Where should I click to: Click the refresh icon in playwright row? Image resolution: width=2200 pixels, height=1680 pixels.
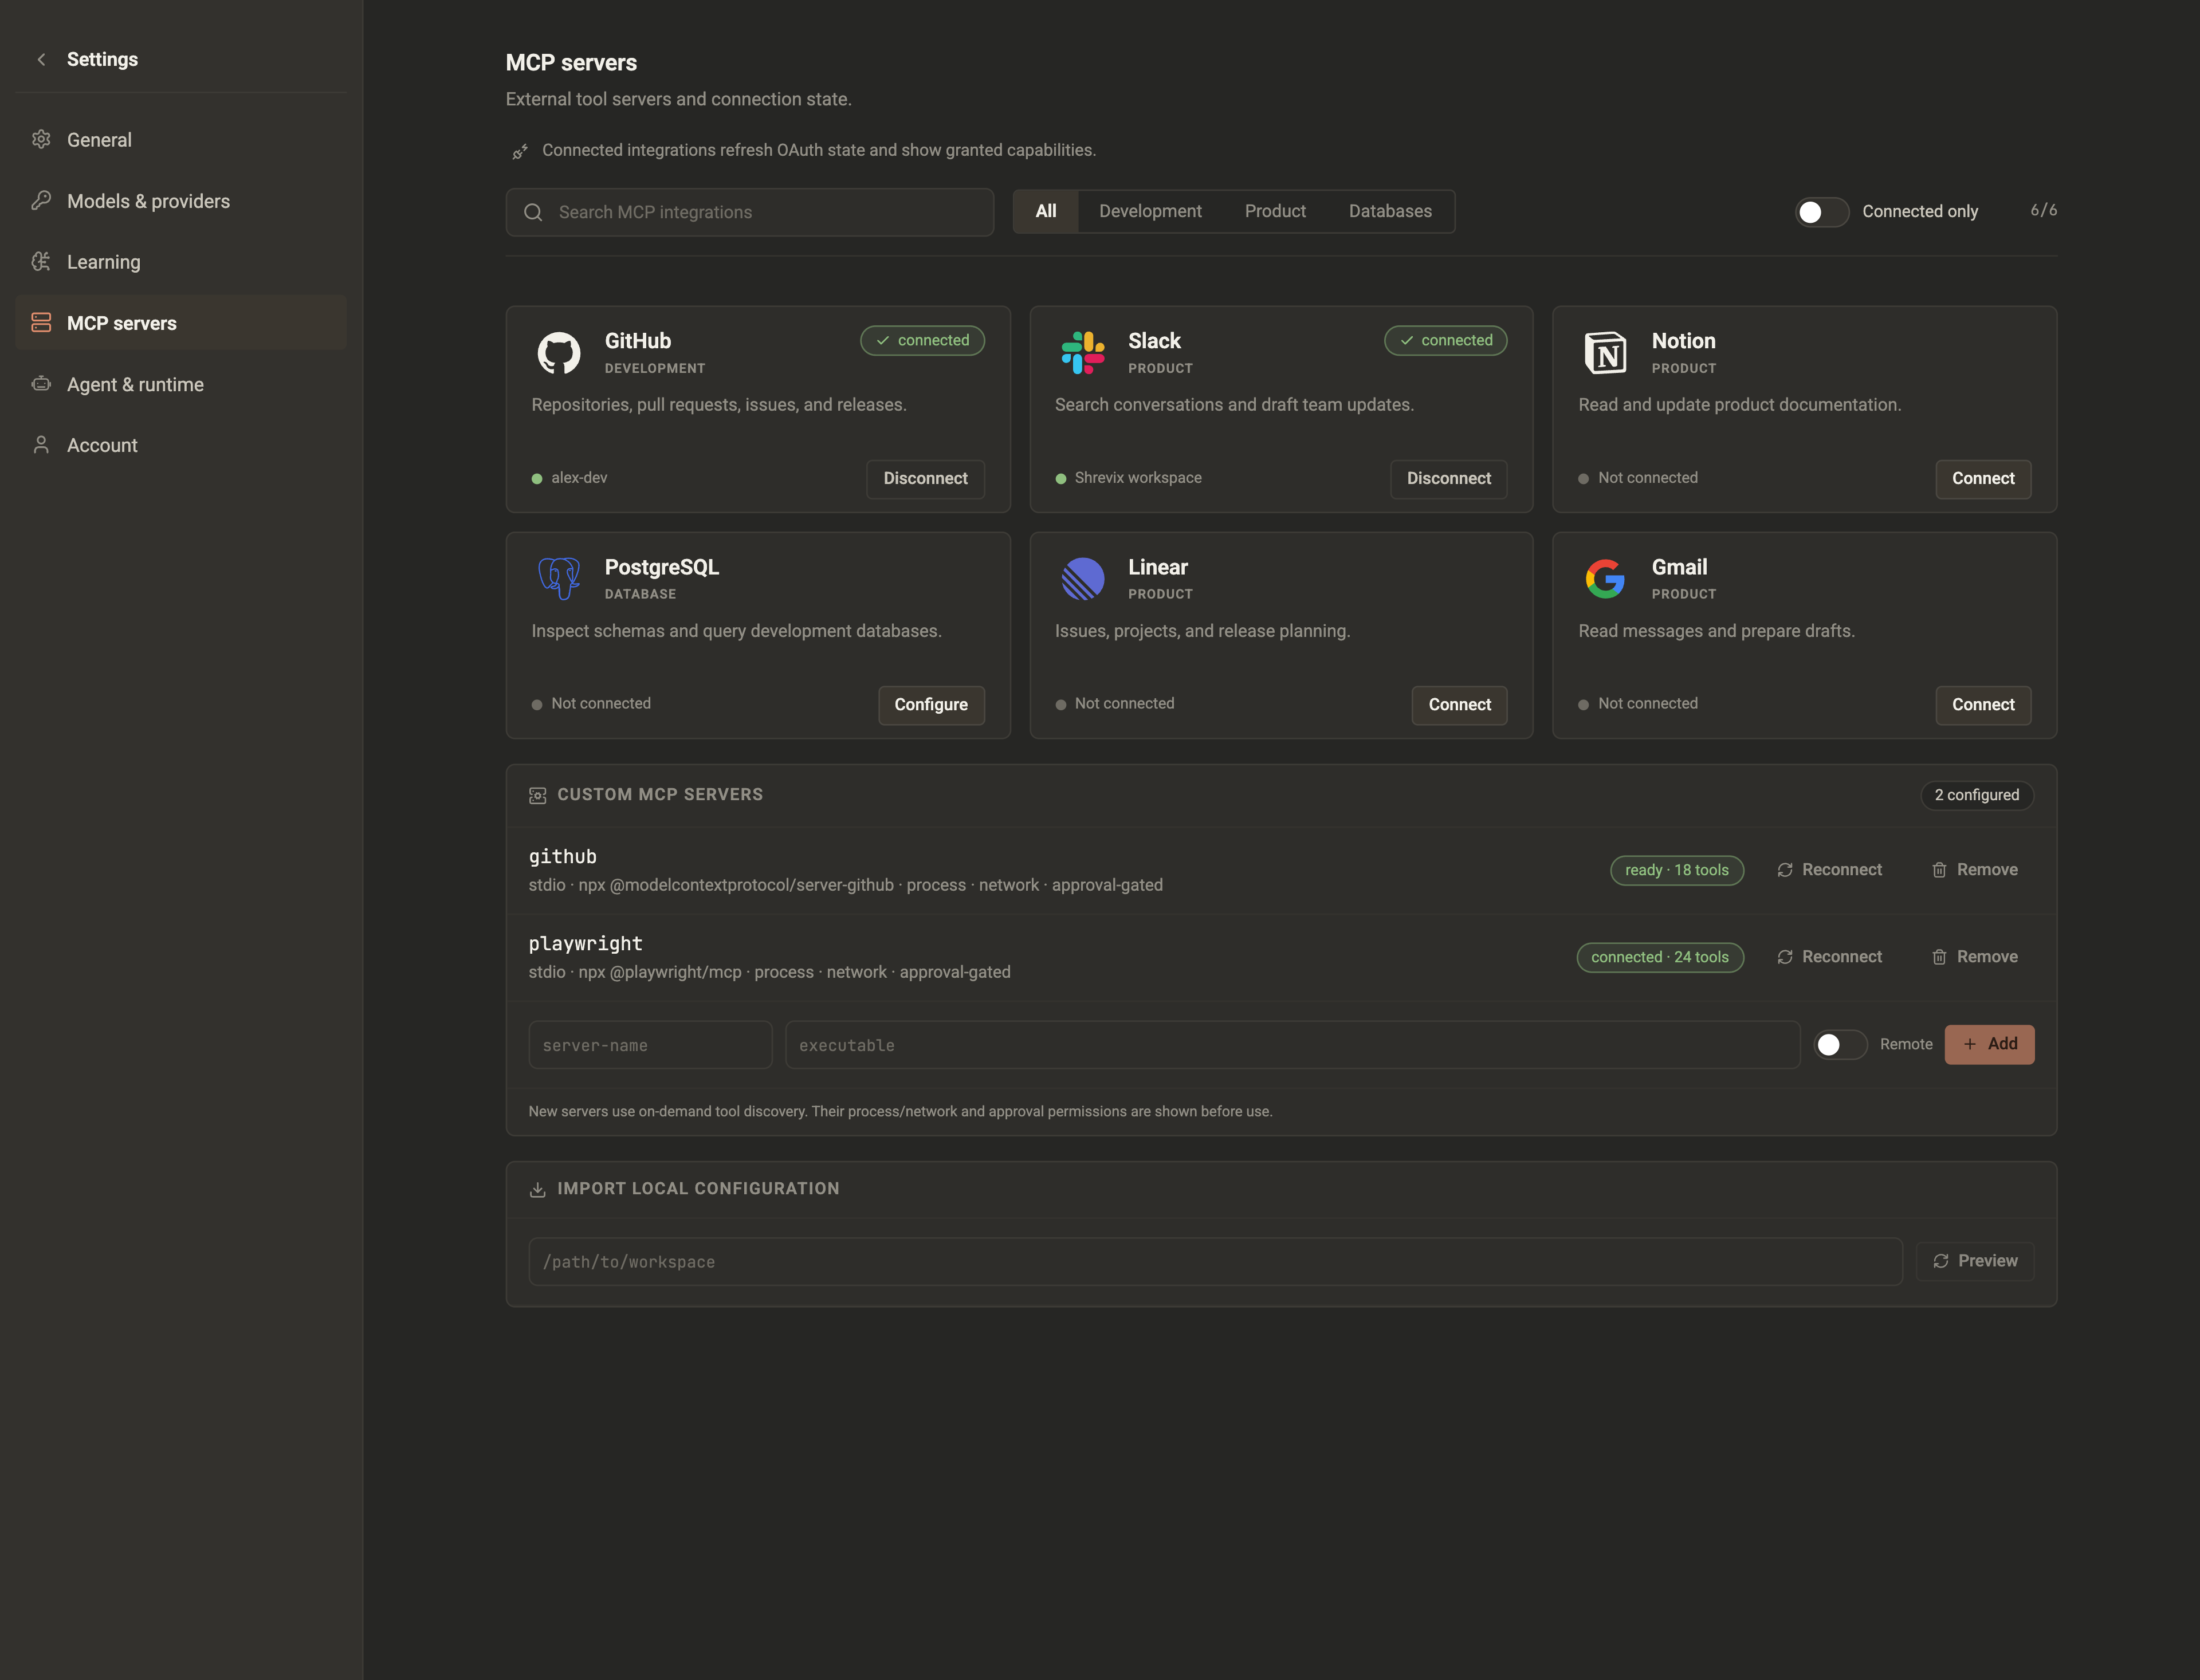click(1785, 958)
